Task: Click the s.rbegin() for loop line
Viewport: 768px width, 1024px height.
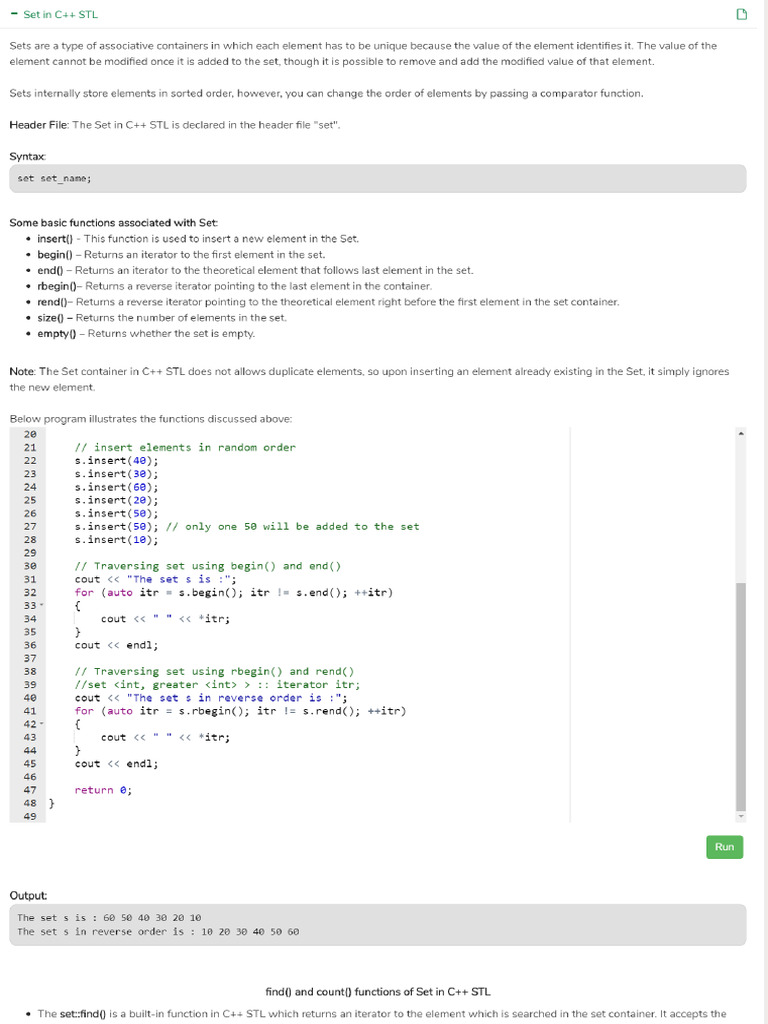Action: point(238,711)
